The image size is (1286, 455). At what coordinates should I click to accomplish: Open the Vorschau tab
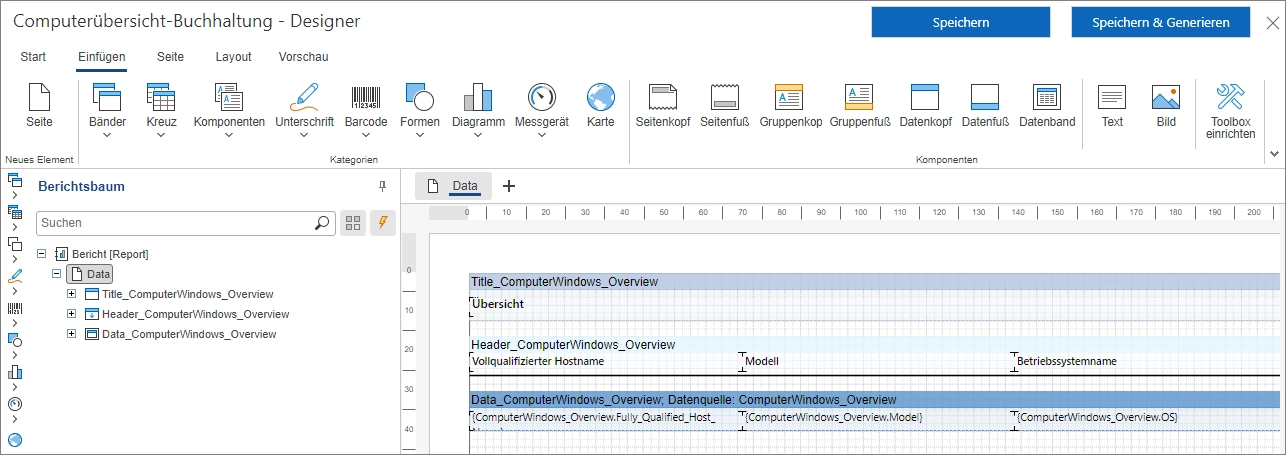pos(303,57)
